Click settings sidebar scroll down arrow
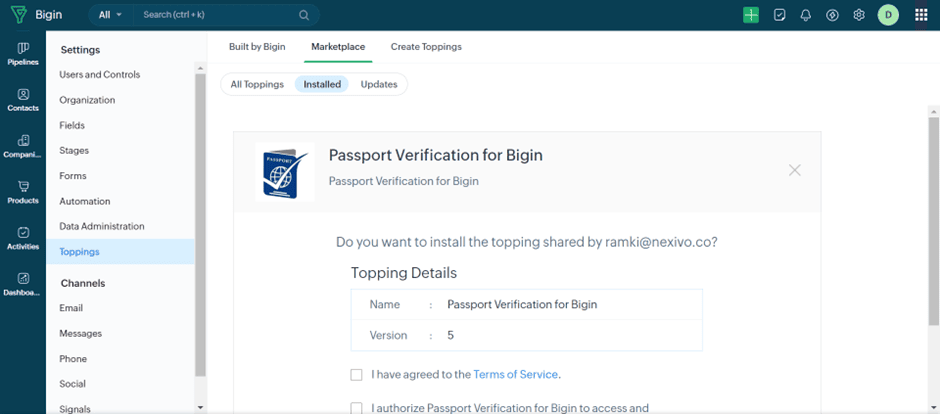This screenshot has height=414, width=940. click(200, 407)
